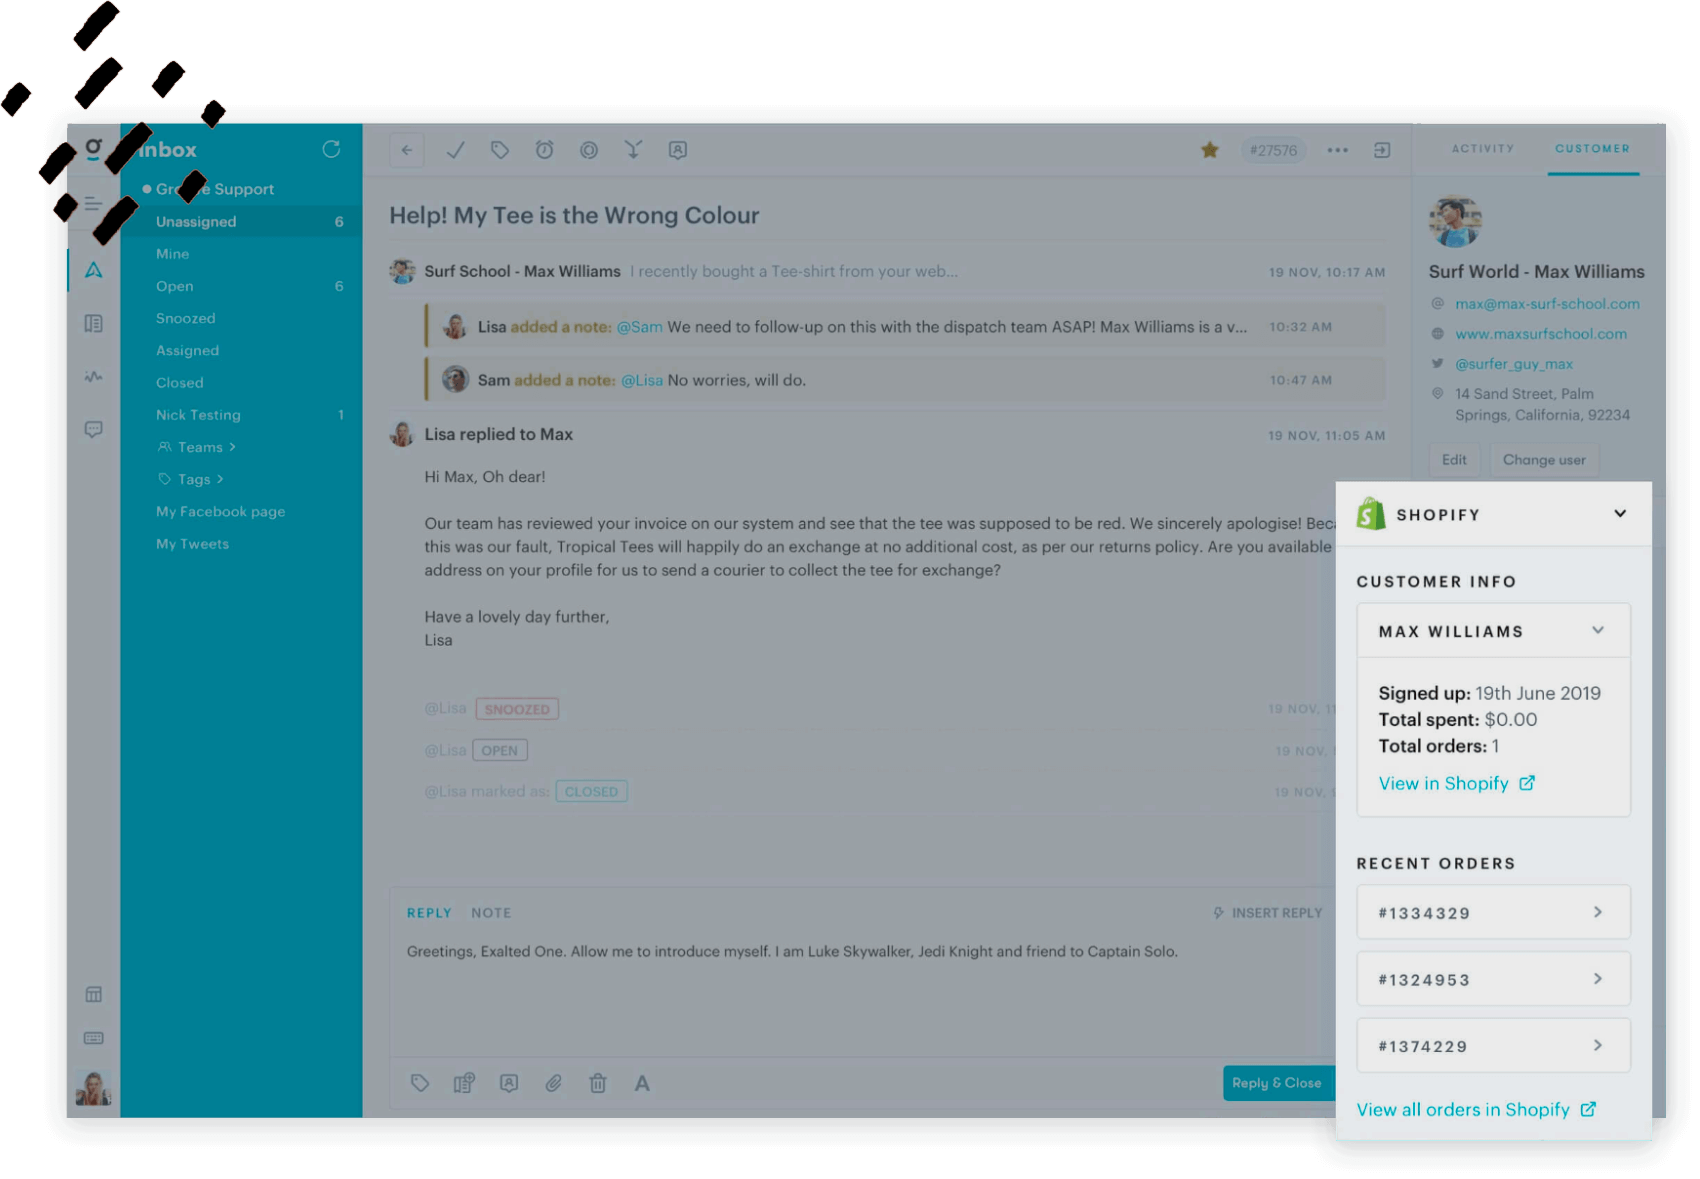Open max@max-surf-school.com email link
The image size is (1700, 1179).
(x=1547, y=304)
